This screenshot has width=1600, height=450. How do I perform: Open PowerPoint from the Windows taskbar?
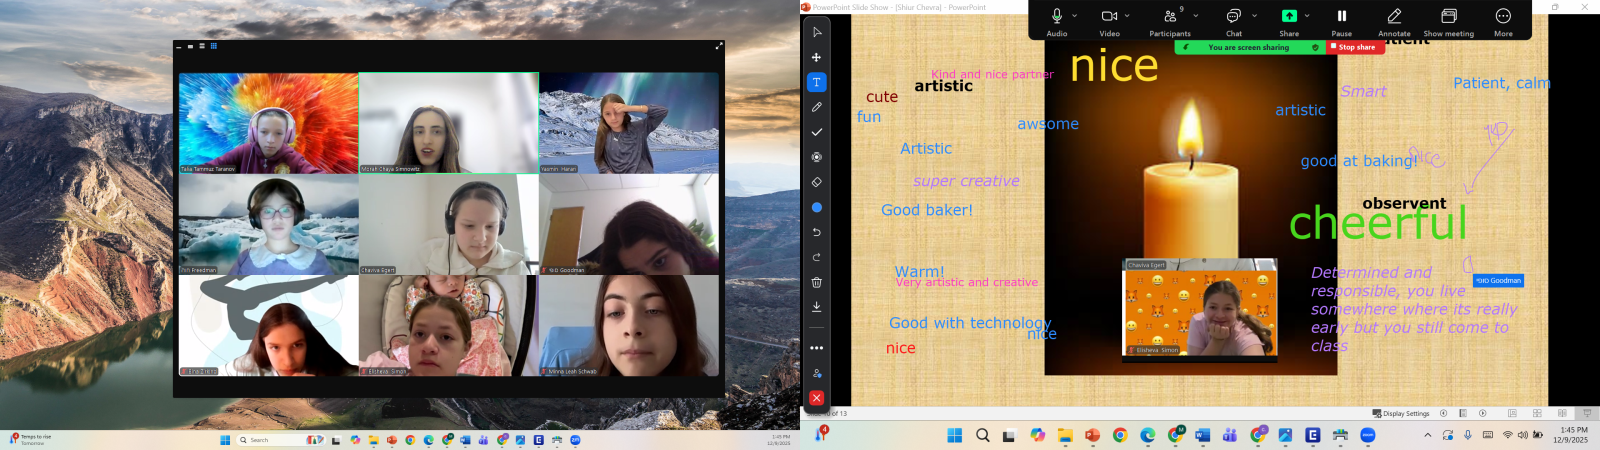1092,435
